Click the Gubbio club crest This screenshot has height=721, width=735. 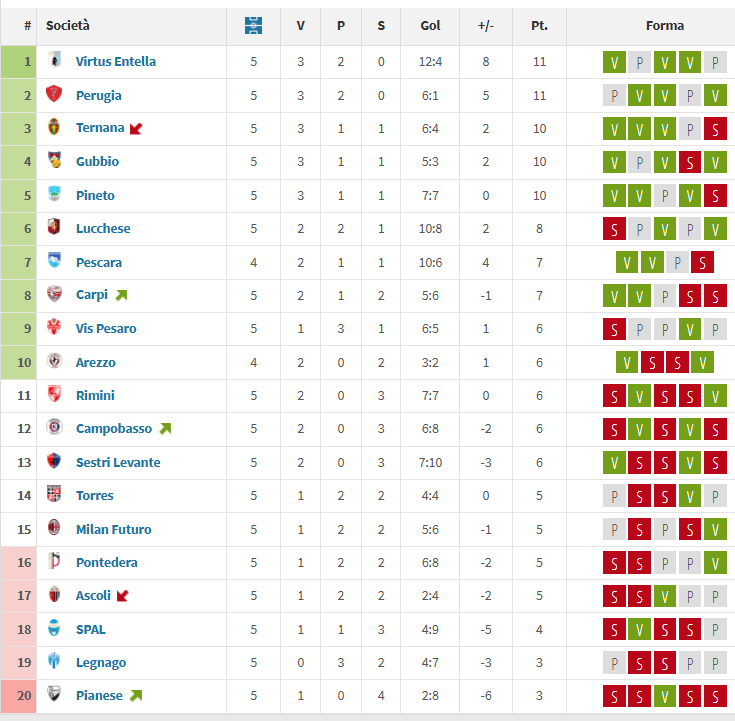pyautogui.click(x=54, y=160)
